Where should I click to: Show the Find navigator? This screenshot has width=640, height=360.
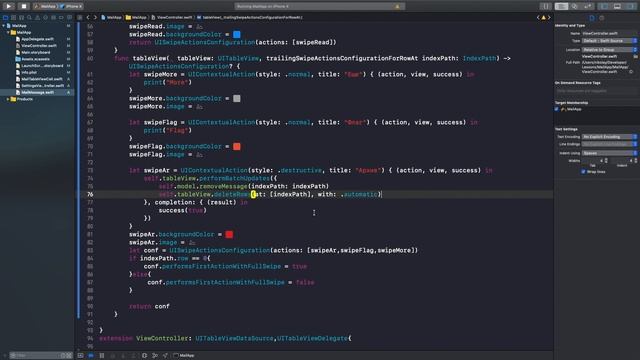[x=29, y=18]
